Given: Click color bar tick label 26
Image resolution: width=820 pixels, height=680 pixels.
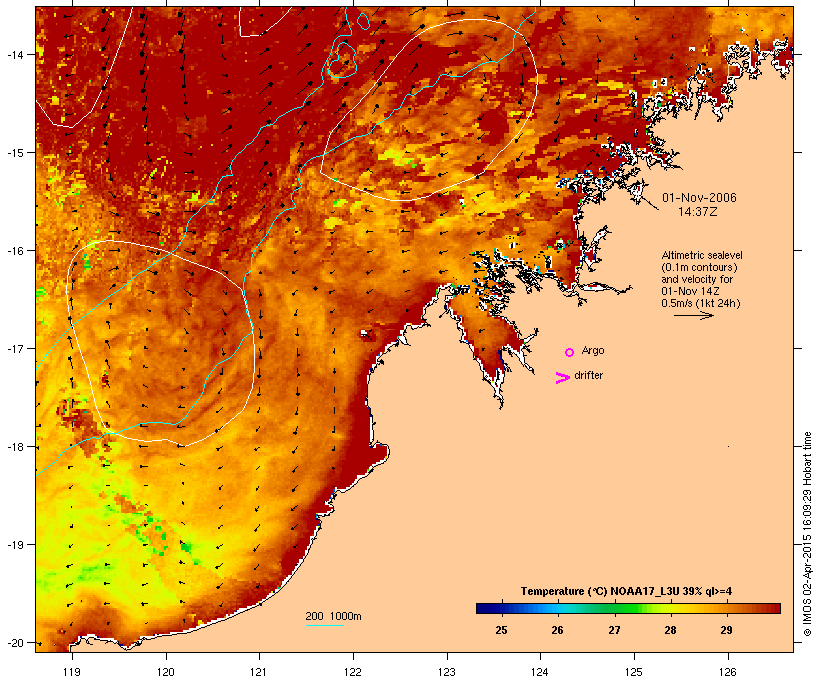Looking at the screenshot, I should coord(557,630).
